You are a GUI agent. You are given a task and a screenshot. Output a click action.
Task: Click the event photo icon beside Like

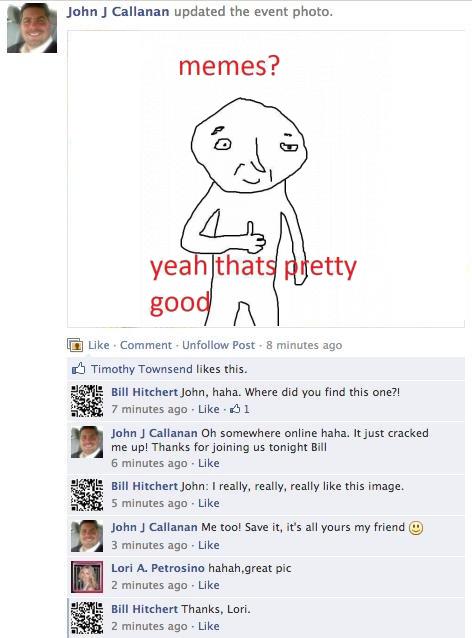coord(75,345)
